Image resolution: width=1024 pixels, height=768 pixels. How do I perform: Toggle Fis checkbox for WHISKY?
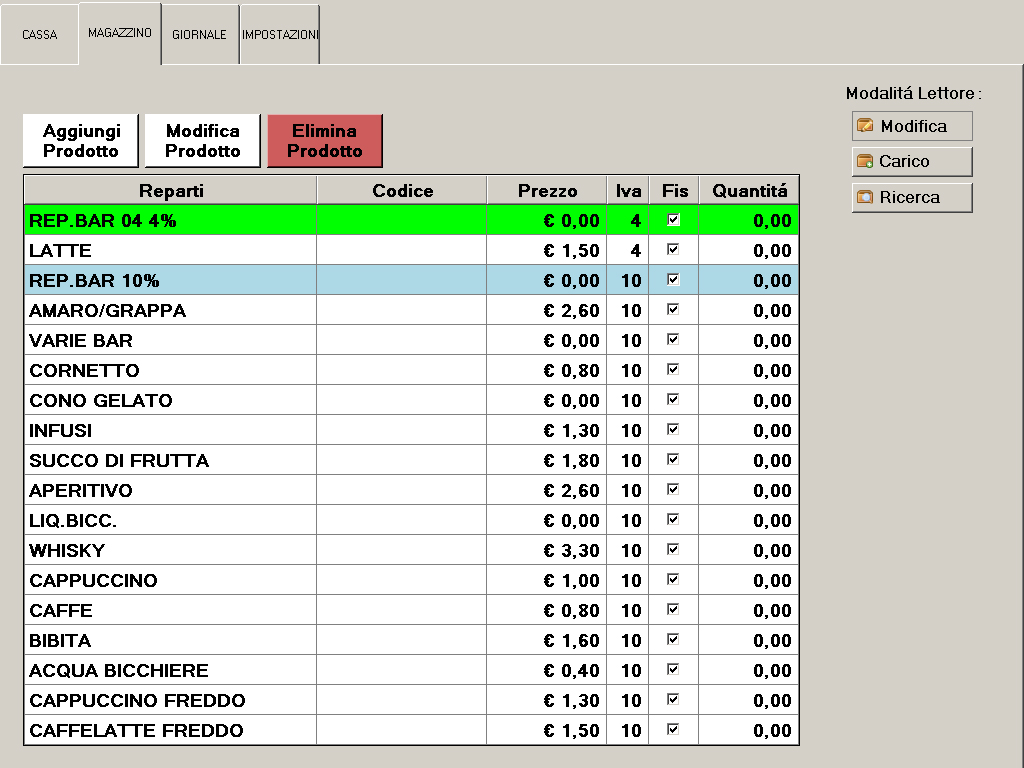(673, 550)
